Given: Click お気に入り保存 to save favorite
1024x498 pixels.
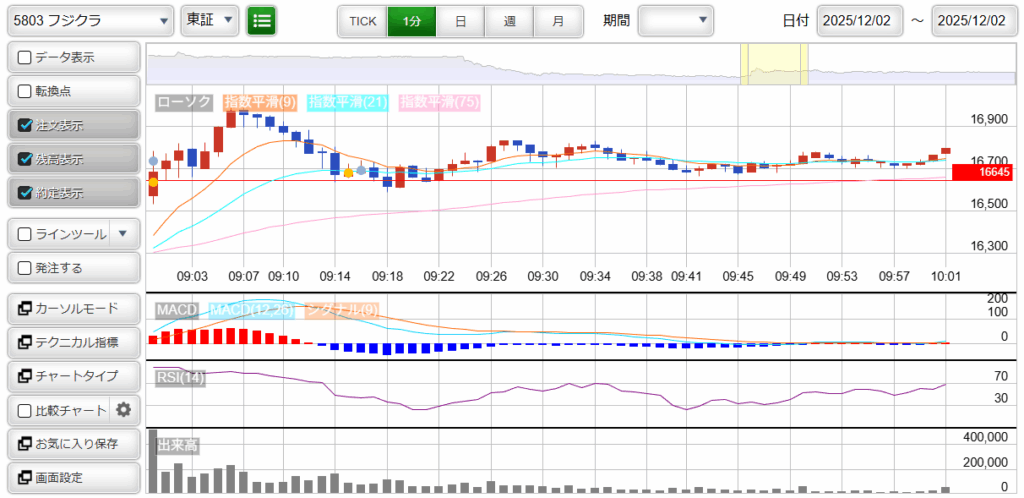Looking at the screenshot, I should (x=73, y=444).
